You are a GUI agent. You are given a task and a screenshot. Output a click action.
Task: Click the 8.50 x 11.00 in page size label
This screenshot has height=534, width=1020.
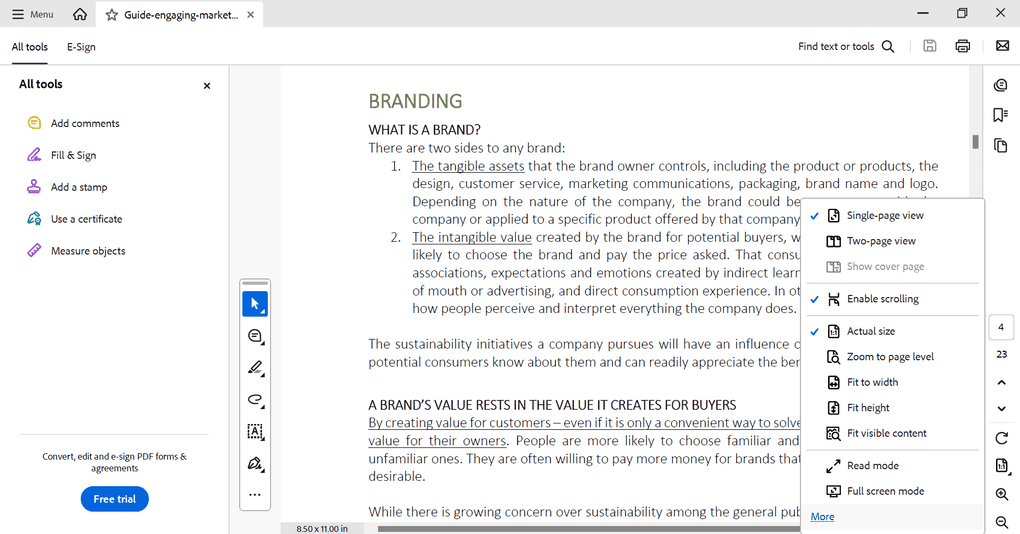(x=322, y=529)
